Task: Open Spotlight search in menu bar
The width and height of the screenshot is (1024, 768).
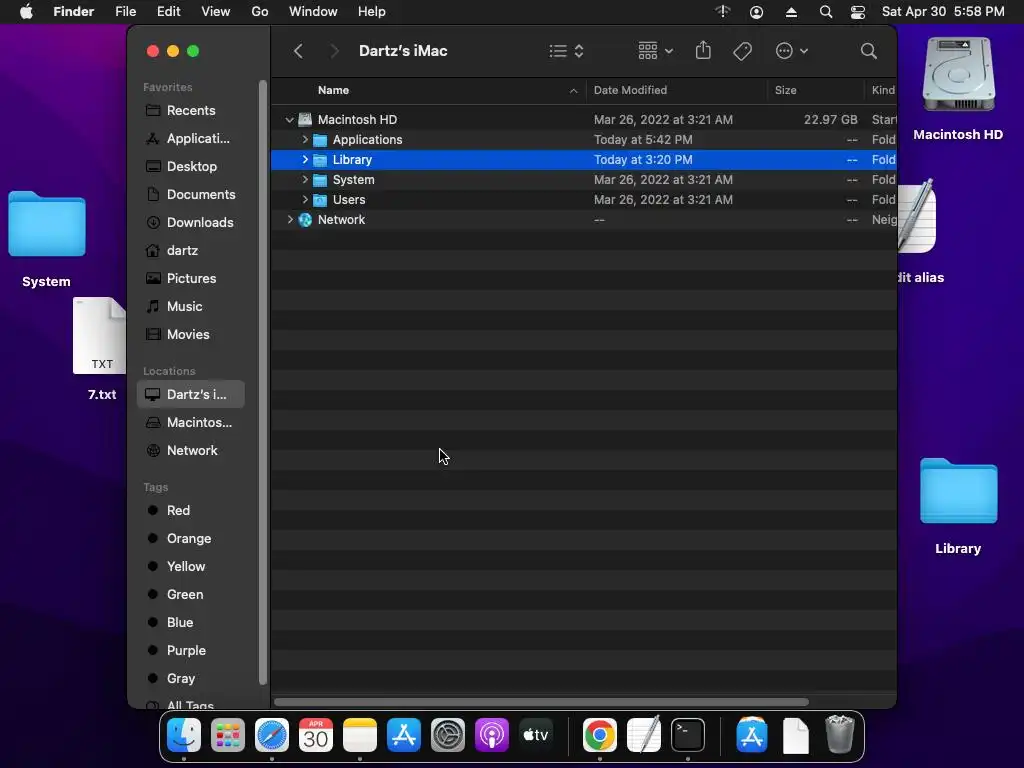Action: tap(825, 12)
